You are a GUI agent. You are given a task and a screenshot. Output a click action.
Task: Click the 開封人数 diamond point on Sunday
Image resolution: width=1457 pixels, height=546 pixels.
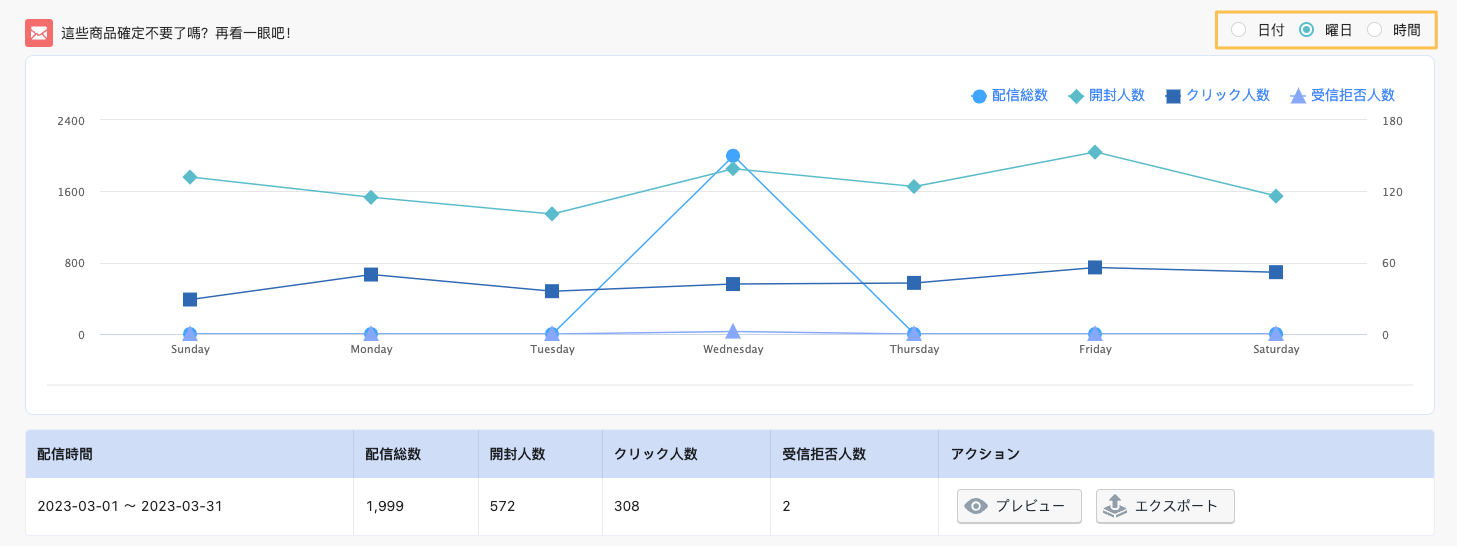click(x=190, y=177)
